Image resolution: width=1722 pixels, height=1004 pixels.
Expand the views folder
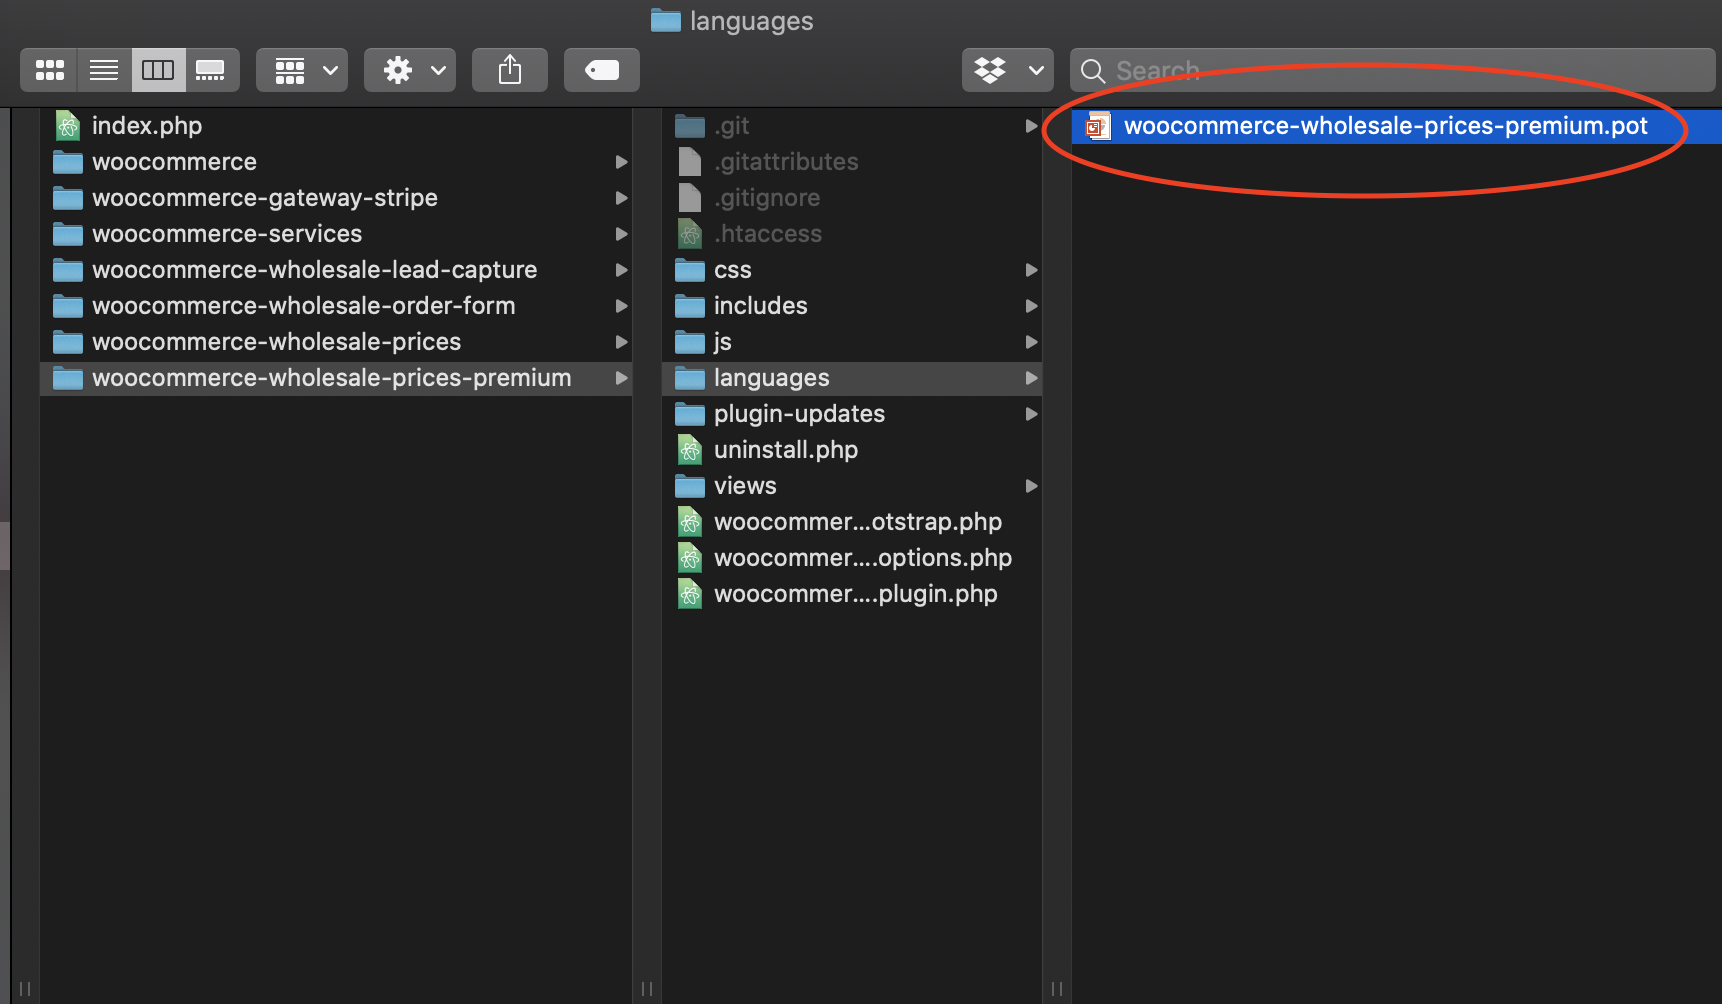(1031, 486)
